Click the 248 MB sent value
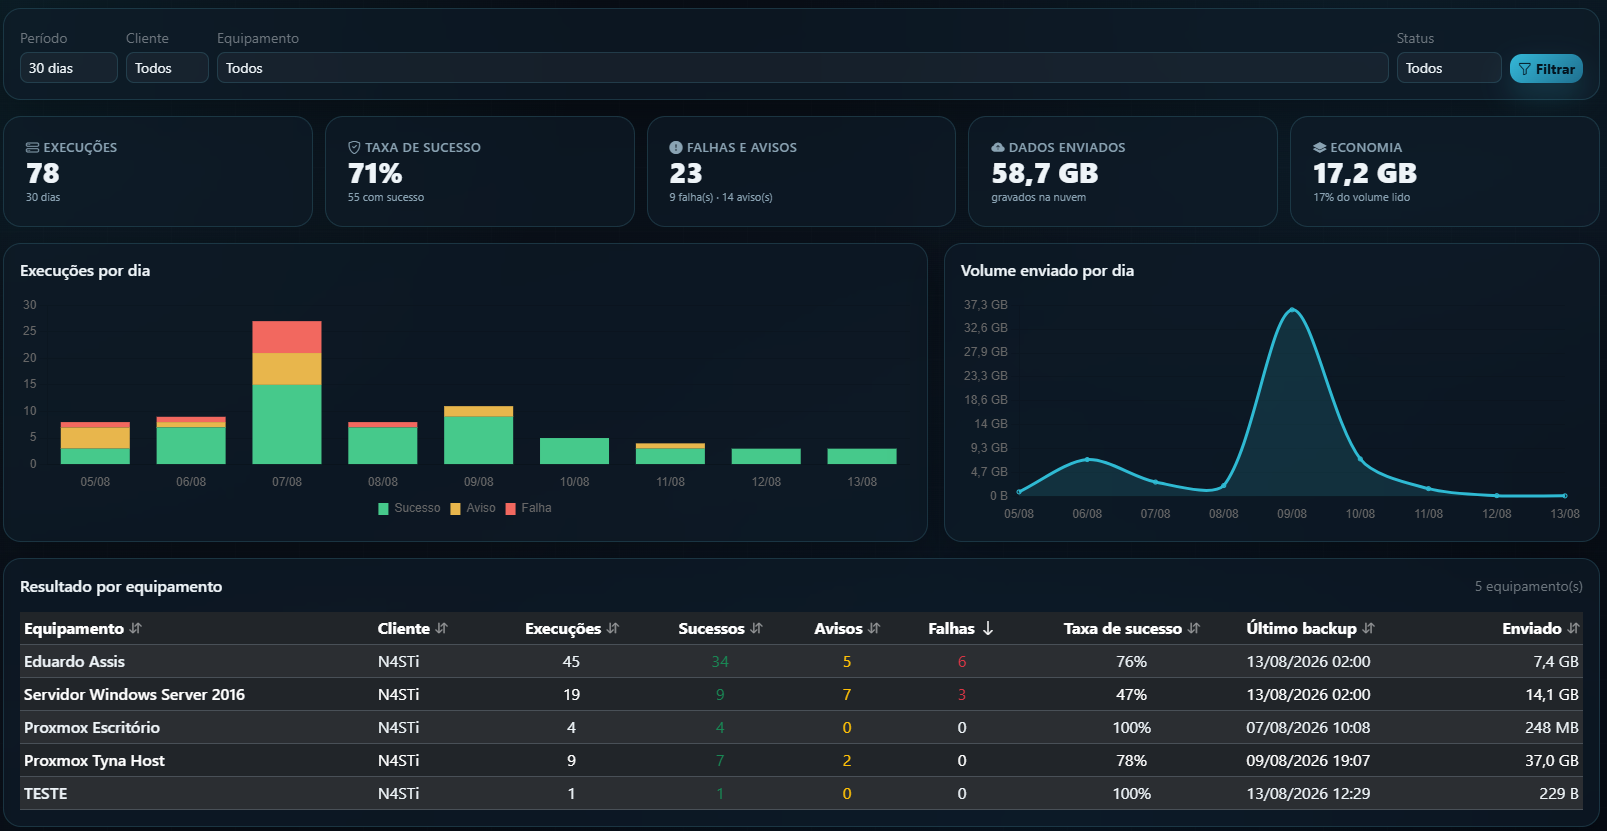 (1552, 727)
